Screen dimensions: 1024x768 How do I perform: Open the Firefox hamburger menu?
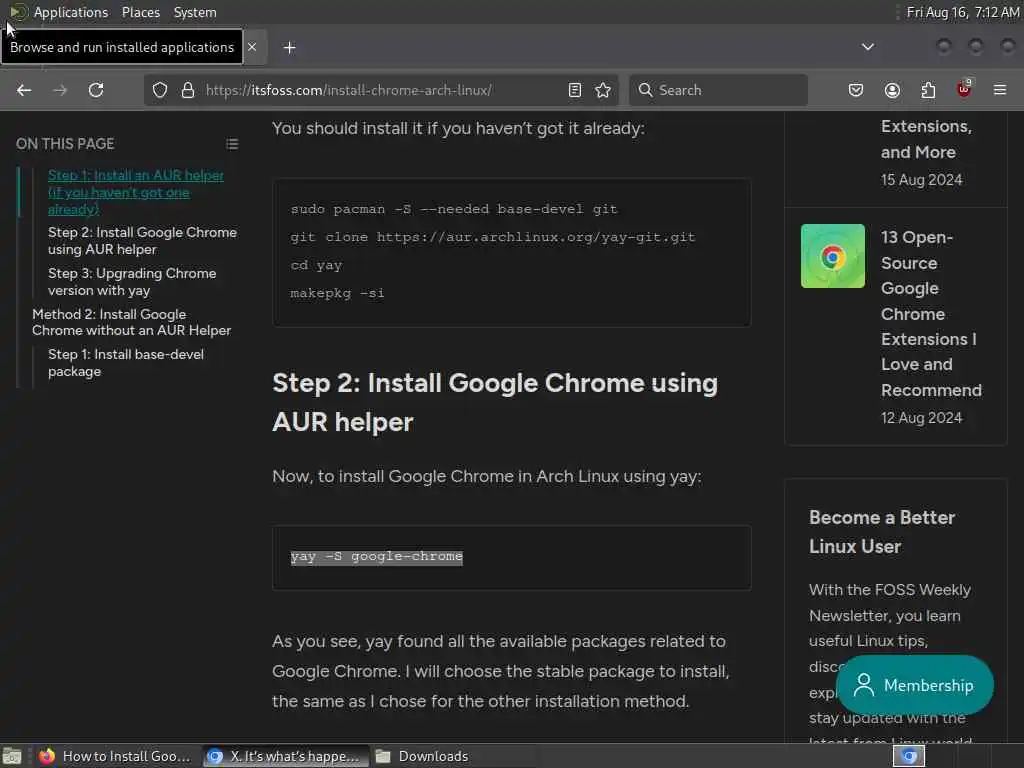click(1000, 90)
